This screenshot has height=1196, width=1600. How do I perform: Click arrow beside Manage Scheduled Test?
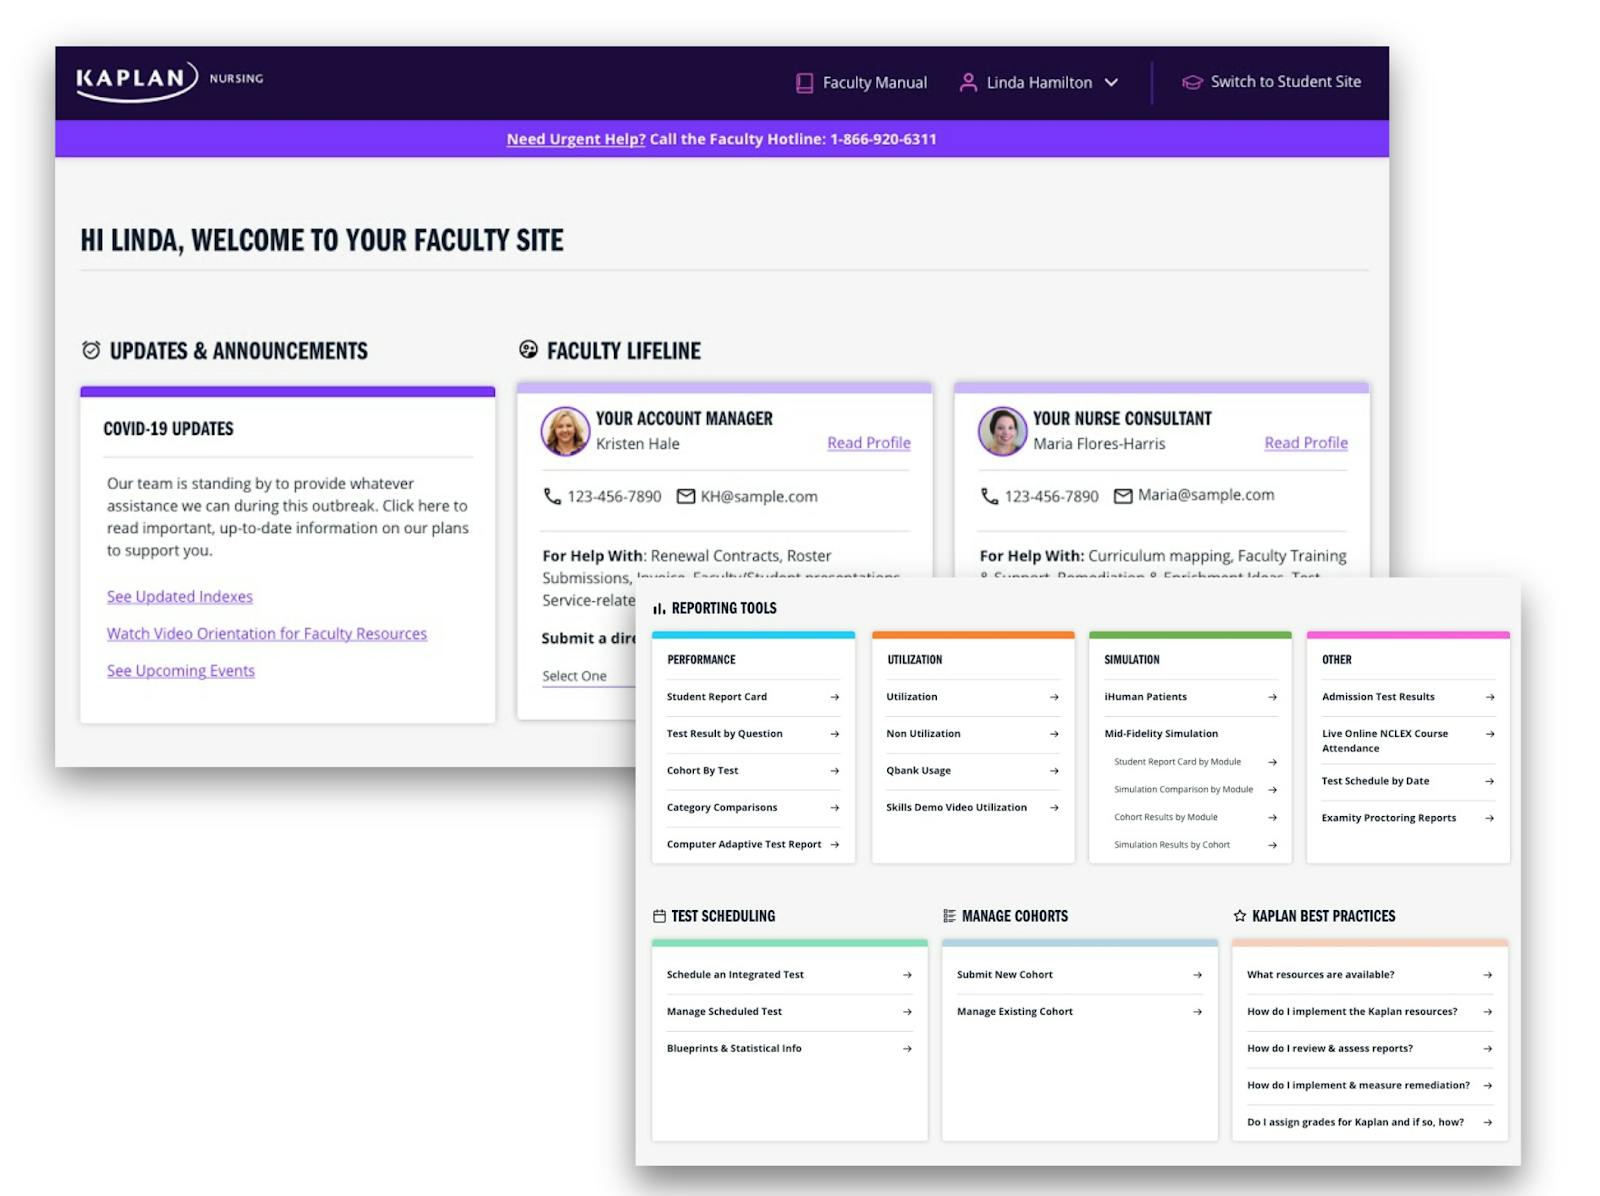click(x=907, y=1012)
